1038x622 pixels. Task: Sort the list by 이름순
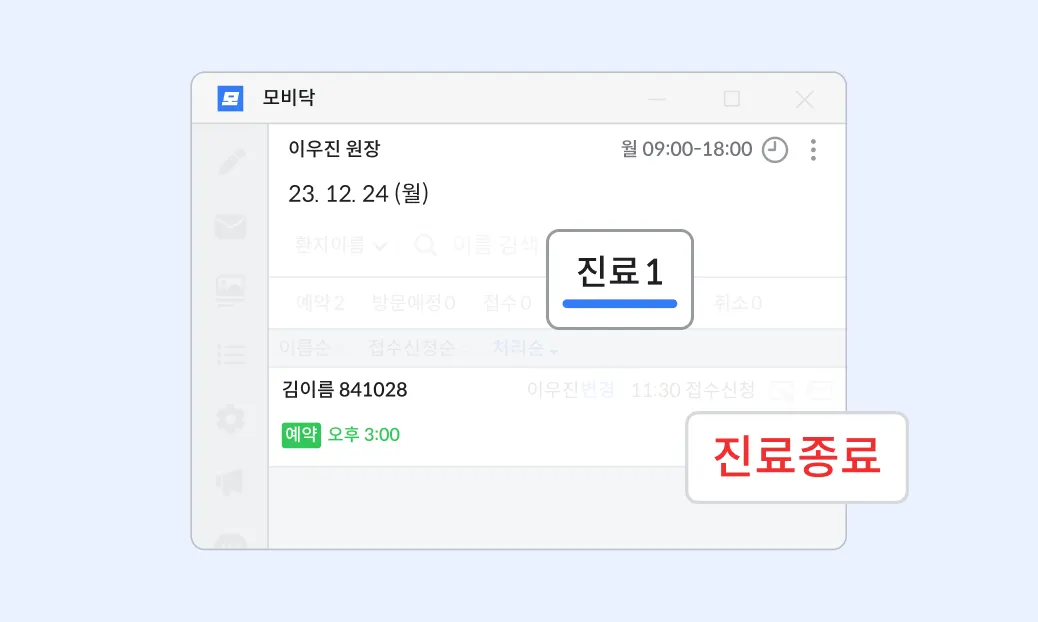click(x=304, y=348)
